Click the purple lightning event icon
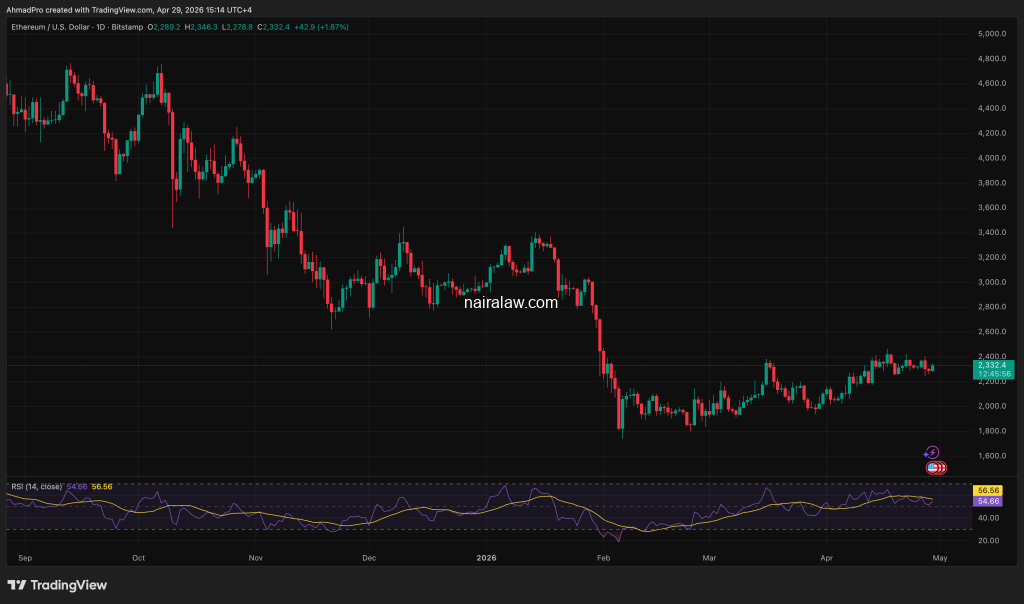 click(x=932, y=453)
